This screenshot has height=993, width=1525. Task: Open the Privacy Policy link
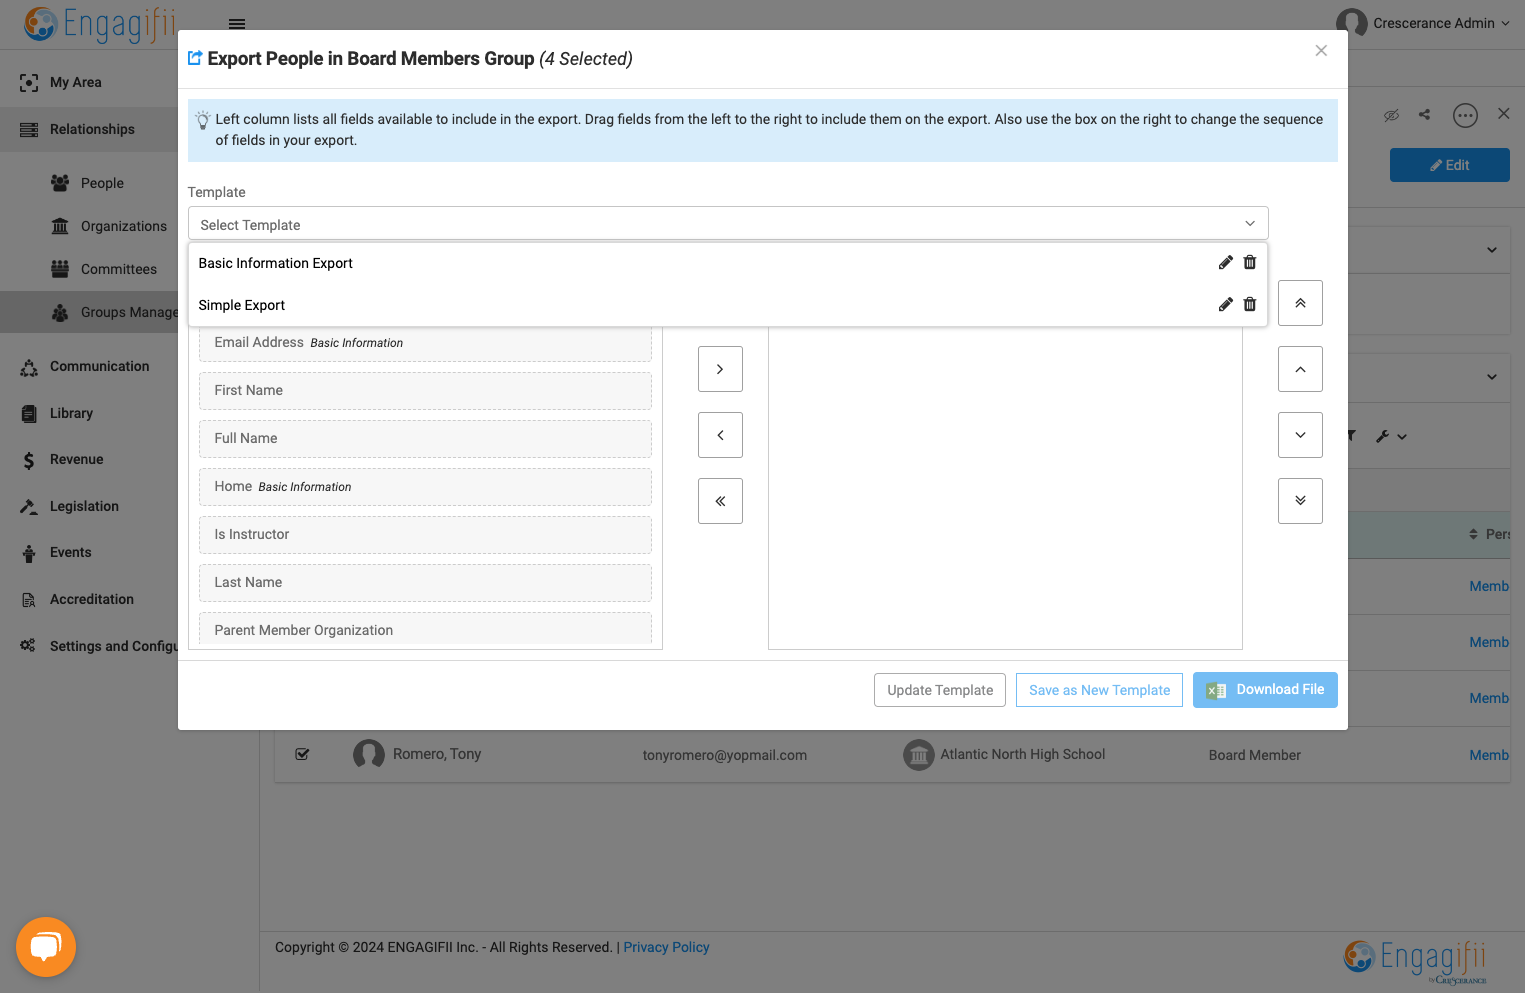coord(666,947)
